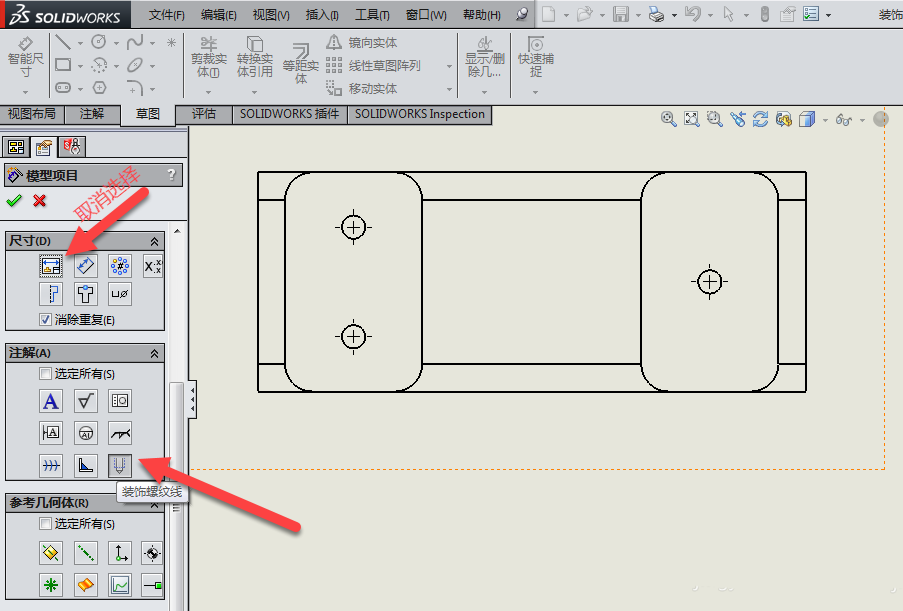
Task: Check Select all under Reference Geometry
Action: [45, 523]
